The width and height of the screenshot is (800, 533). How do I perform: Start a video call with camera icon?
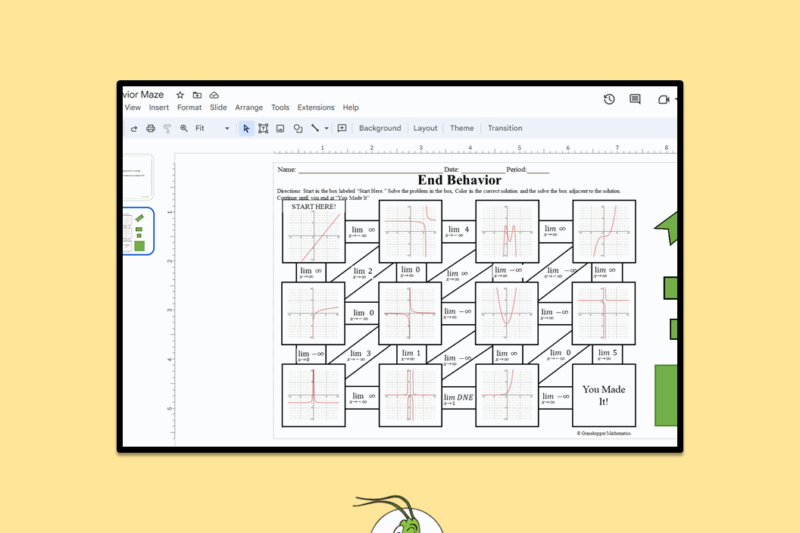663,99
